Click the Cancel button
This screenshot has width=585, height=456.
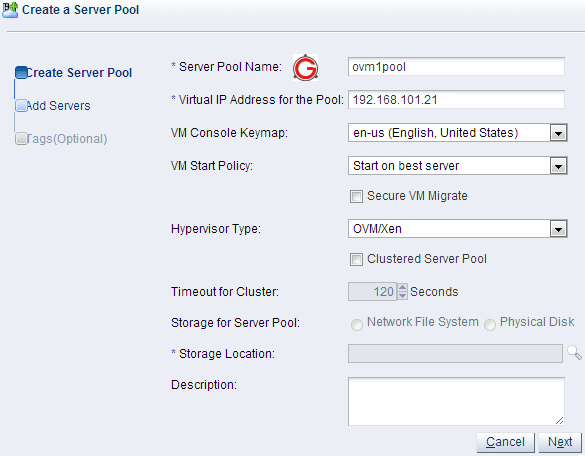click(x=505, y=442)
